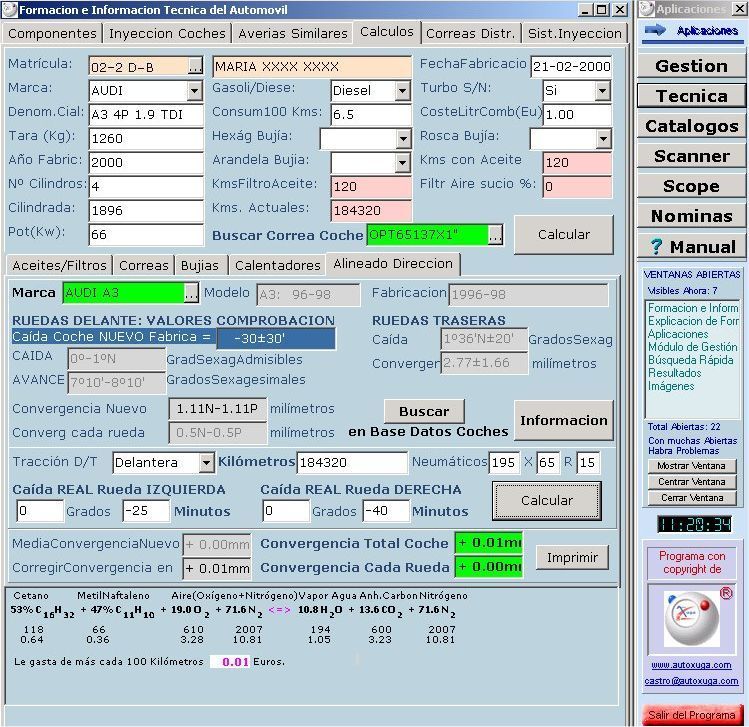Open the Calentadores sub-tab

click(278, 265)
